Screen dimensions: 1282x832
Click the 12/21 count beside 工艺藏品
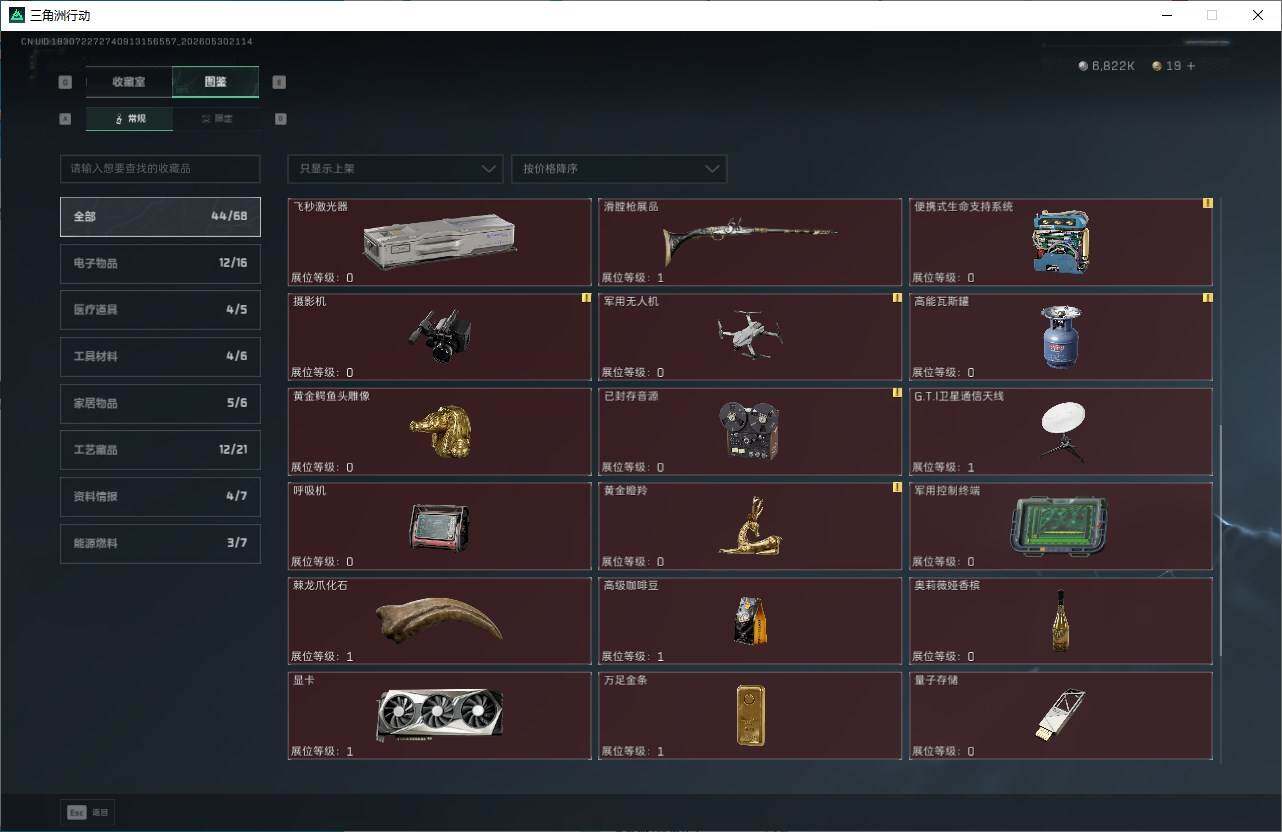pyautogui.click(x=233, y=450)
